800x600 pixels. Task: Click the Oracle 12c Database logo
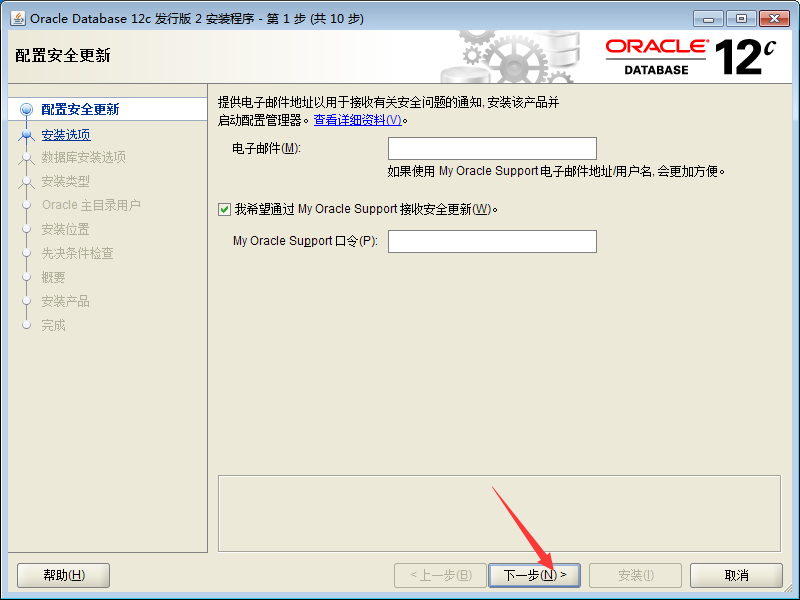(691, 57)
